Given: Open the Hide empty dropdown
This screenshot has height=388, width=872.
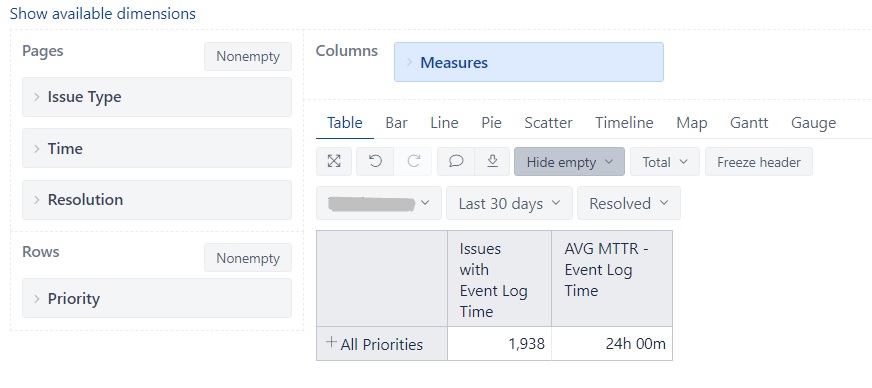Looking at the screenshot, I should (569, 162).
